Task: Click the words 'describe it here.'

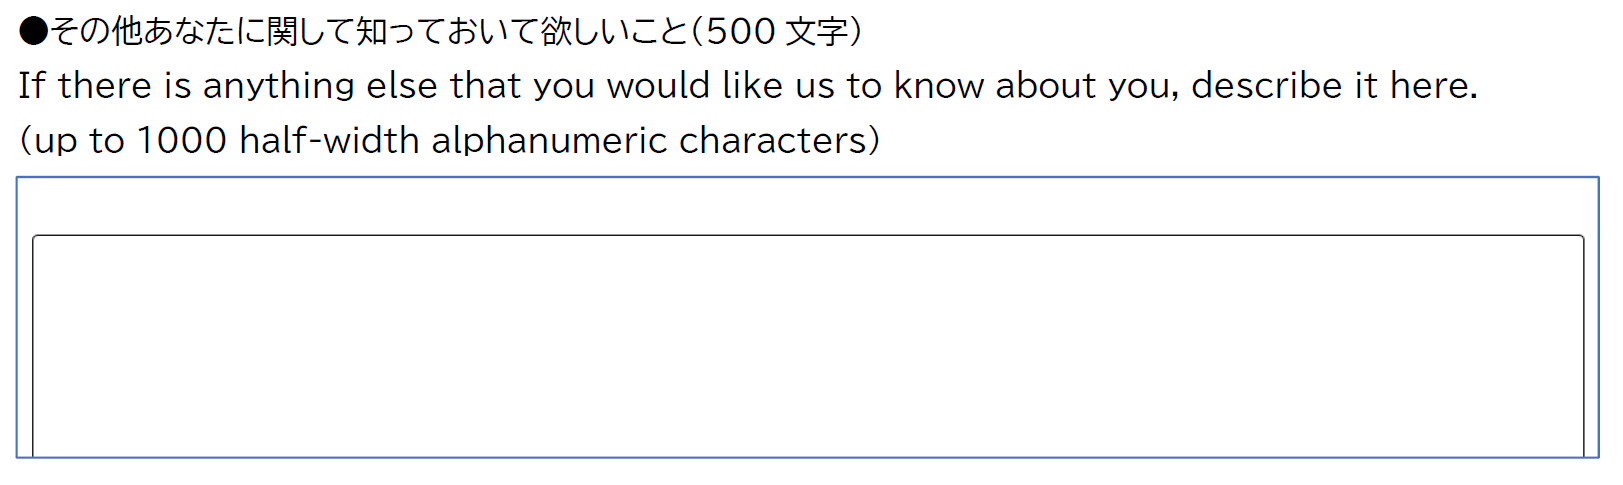Action: click(x=1334, y=86)
